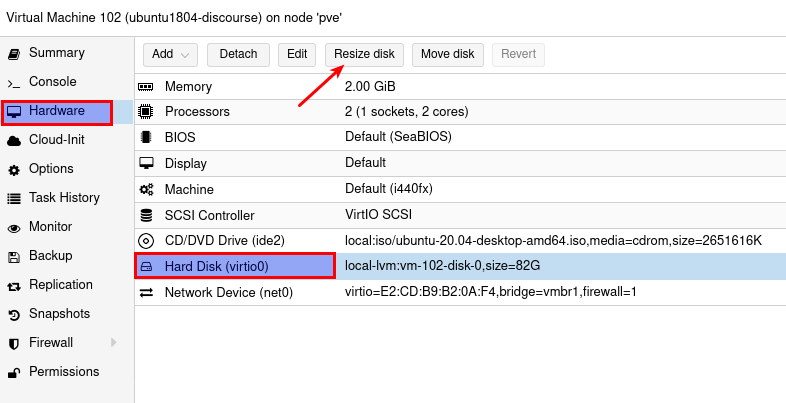Click the Edit button in toolbar

coord(296,54)
